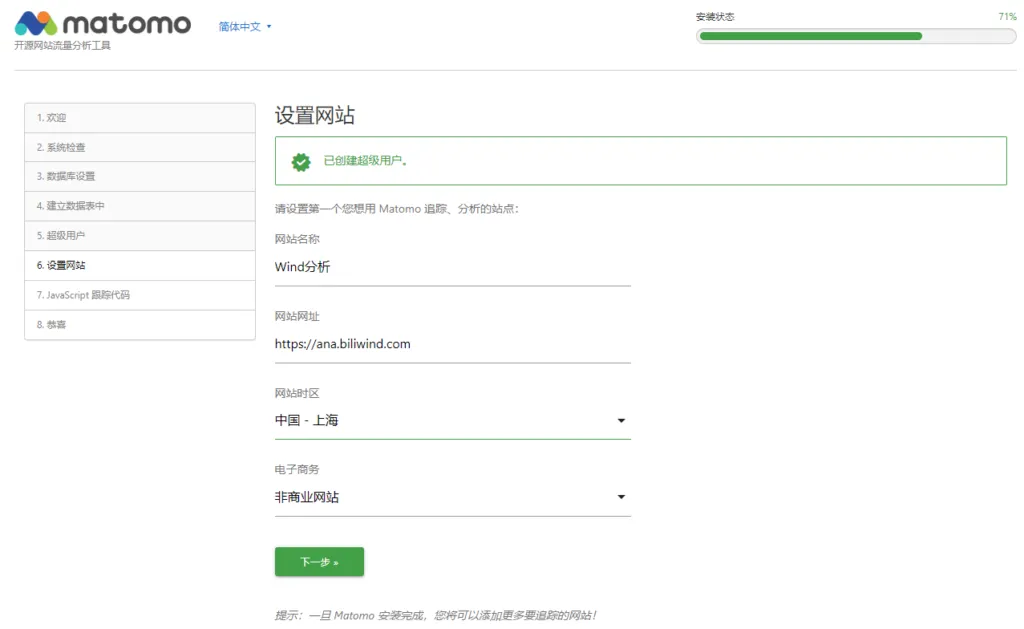
Task: Go to step 3. 数据库设置
Action: click(x=139, y=177)
